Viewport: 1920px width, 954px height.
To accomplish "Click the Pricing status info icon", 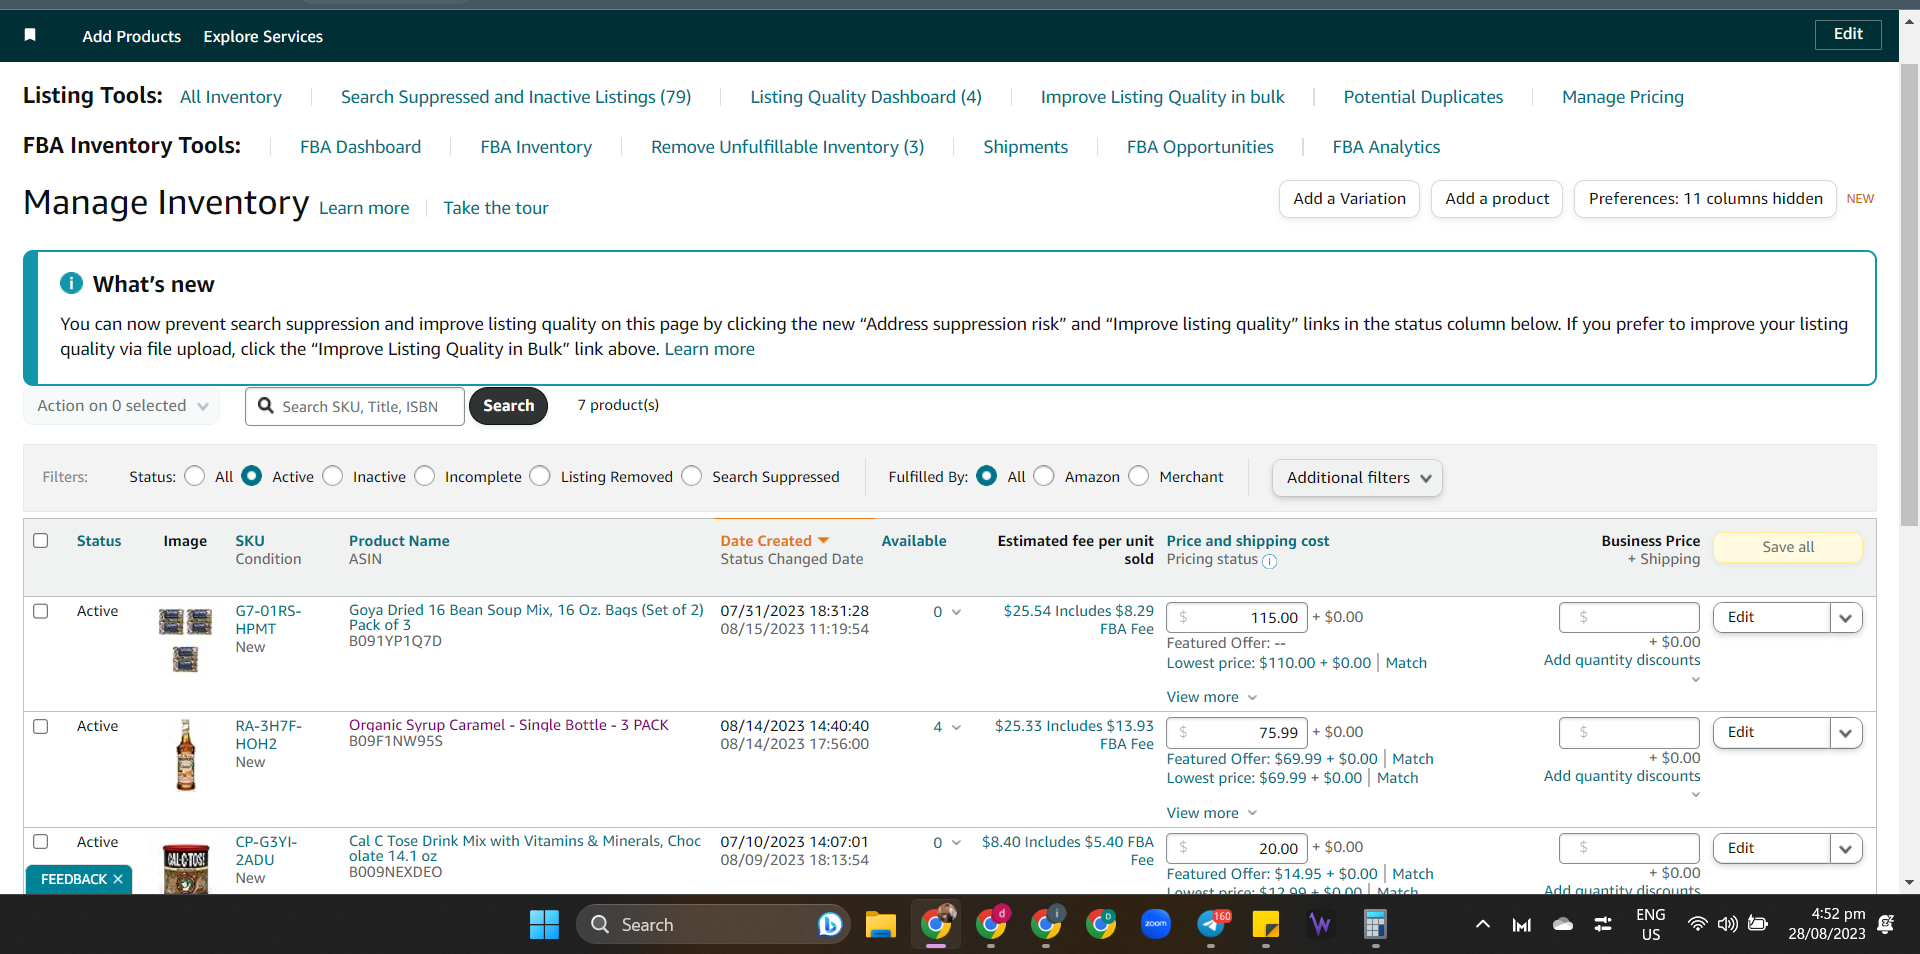I will coord(1269,561).
